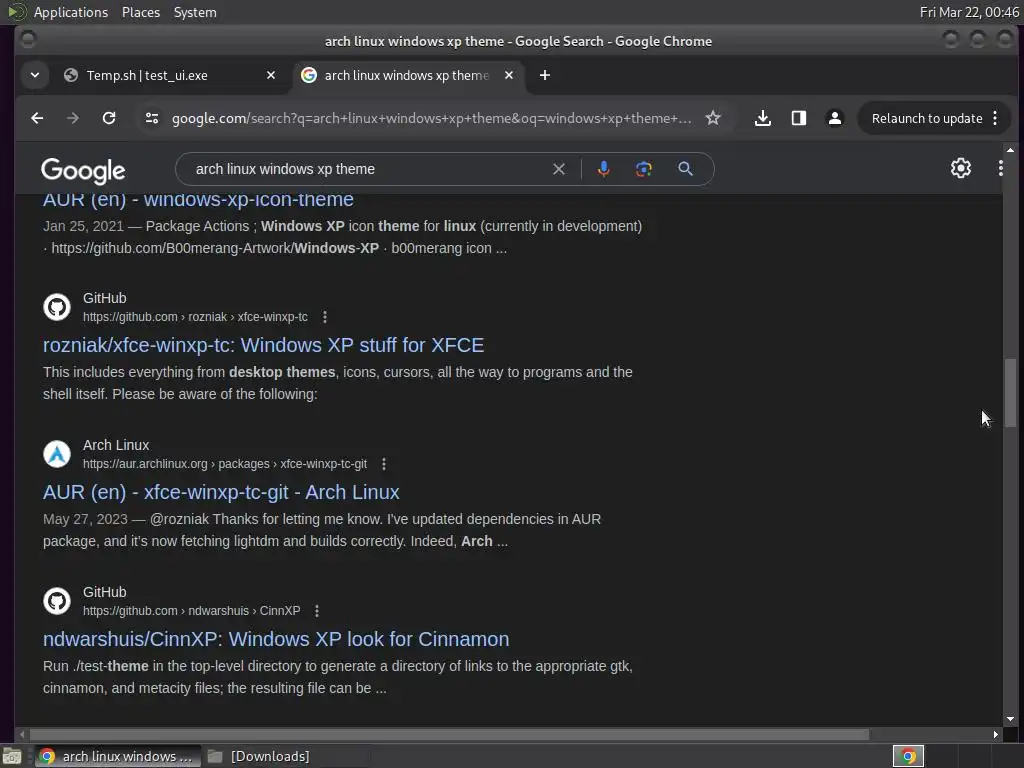Submit search with the magnifier icon
Viewport: 1024px width, 768px height.
point(685,169)
